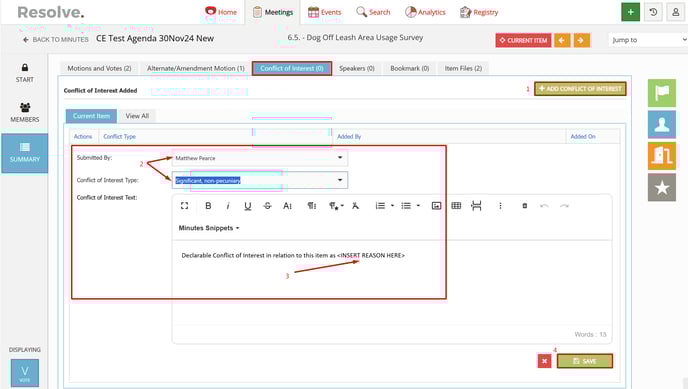Screen dimensions: 688x389
Task: Open paragraph format tool
Action: (x=312, y=206)
